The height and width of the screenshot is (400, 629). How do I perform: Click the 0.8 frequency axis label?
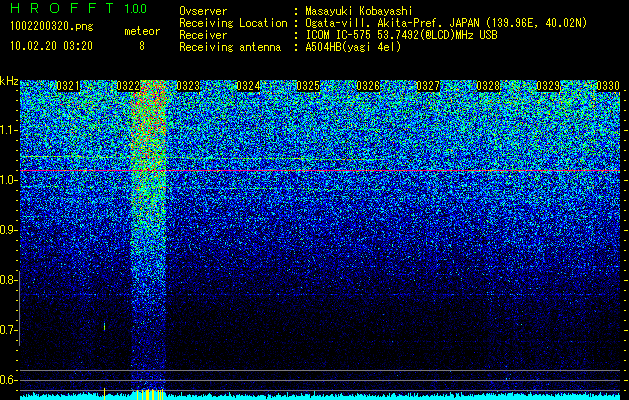(7, 280)
